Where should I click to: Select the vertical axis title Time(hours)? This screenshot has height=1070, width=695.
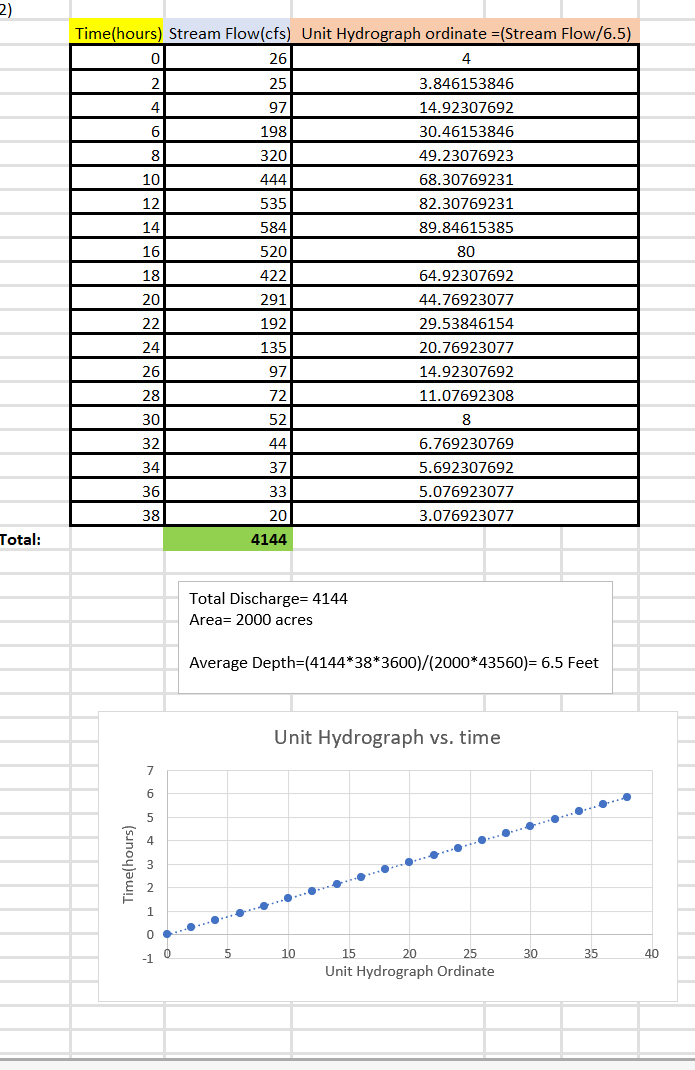128,864
